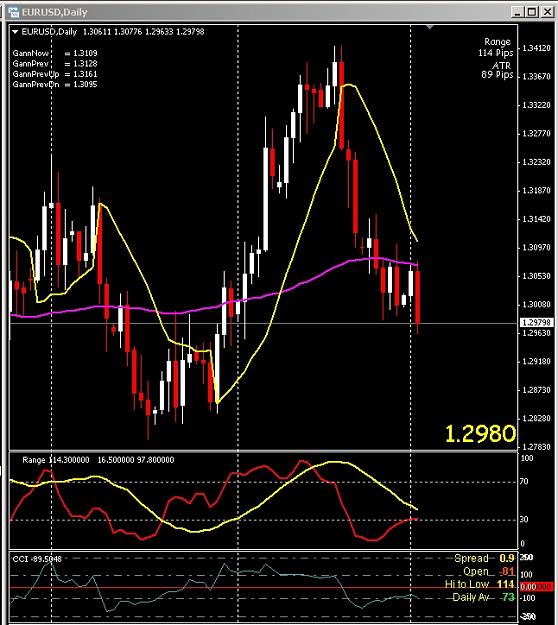Viewport: 558px width, 625px height.
Task: Click the gray chart shift triangle marker
Action: [x=430, y=27]
